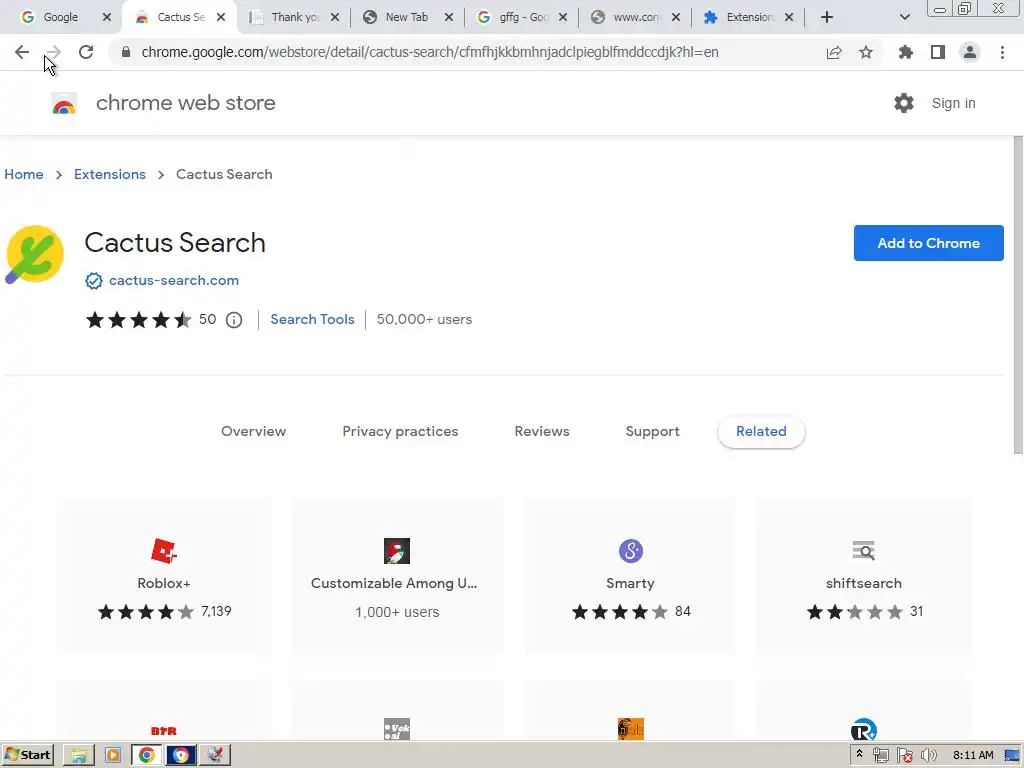Open the Support section tab
Viewport: 1024px width, 768px height.
coord(652,432)
